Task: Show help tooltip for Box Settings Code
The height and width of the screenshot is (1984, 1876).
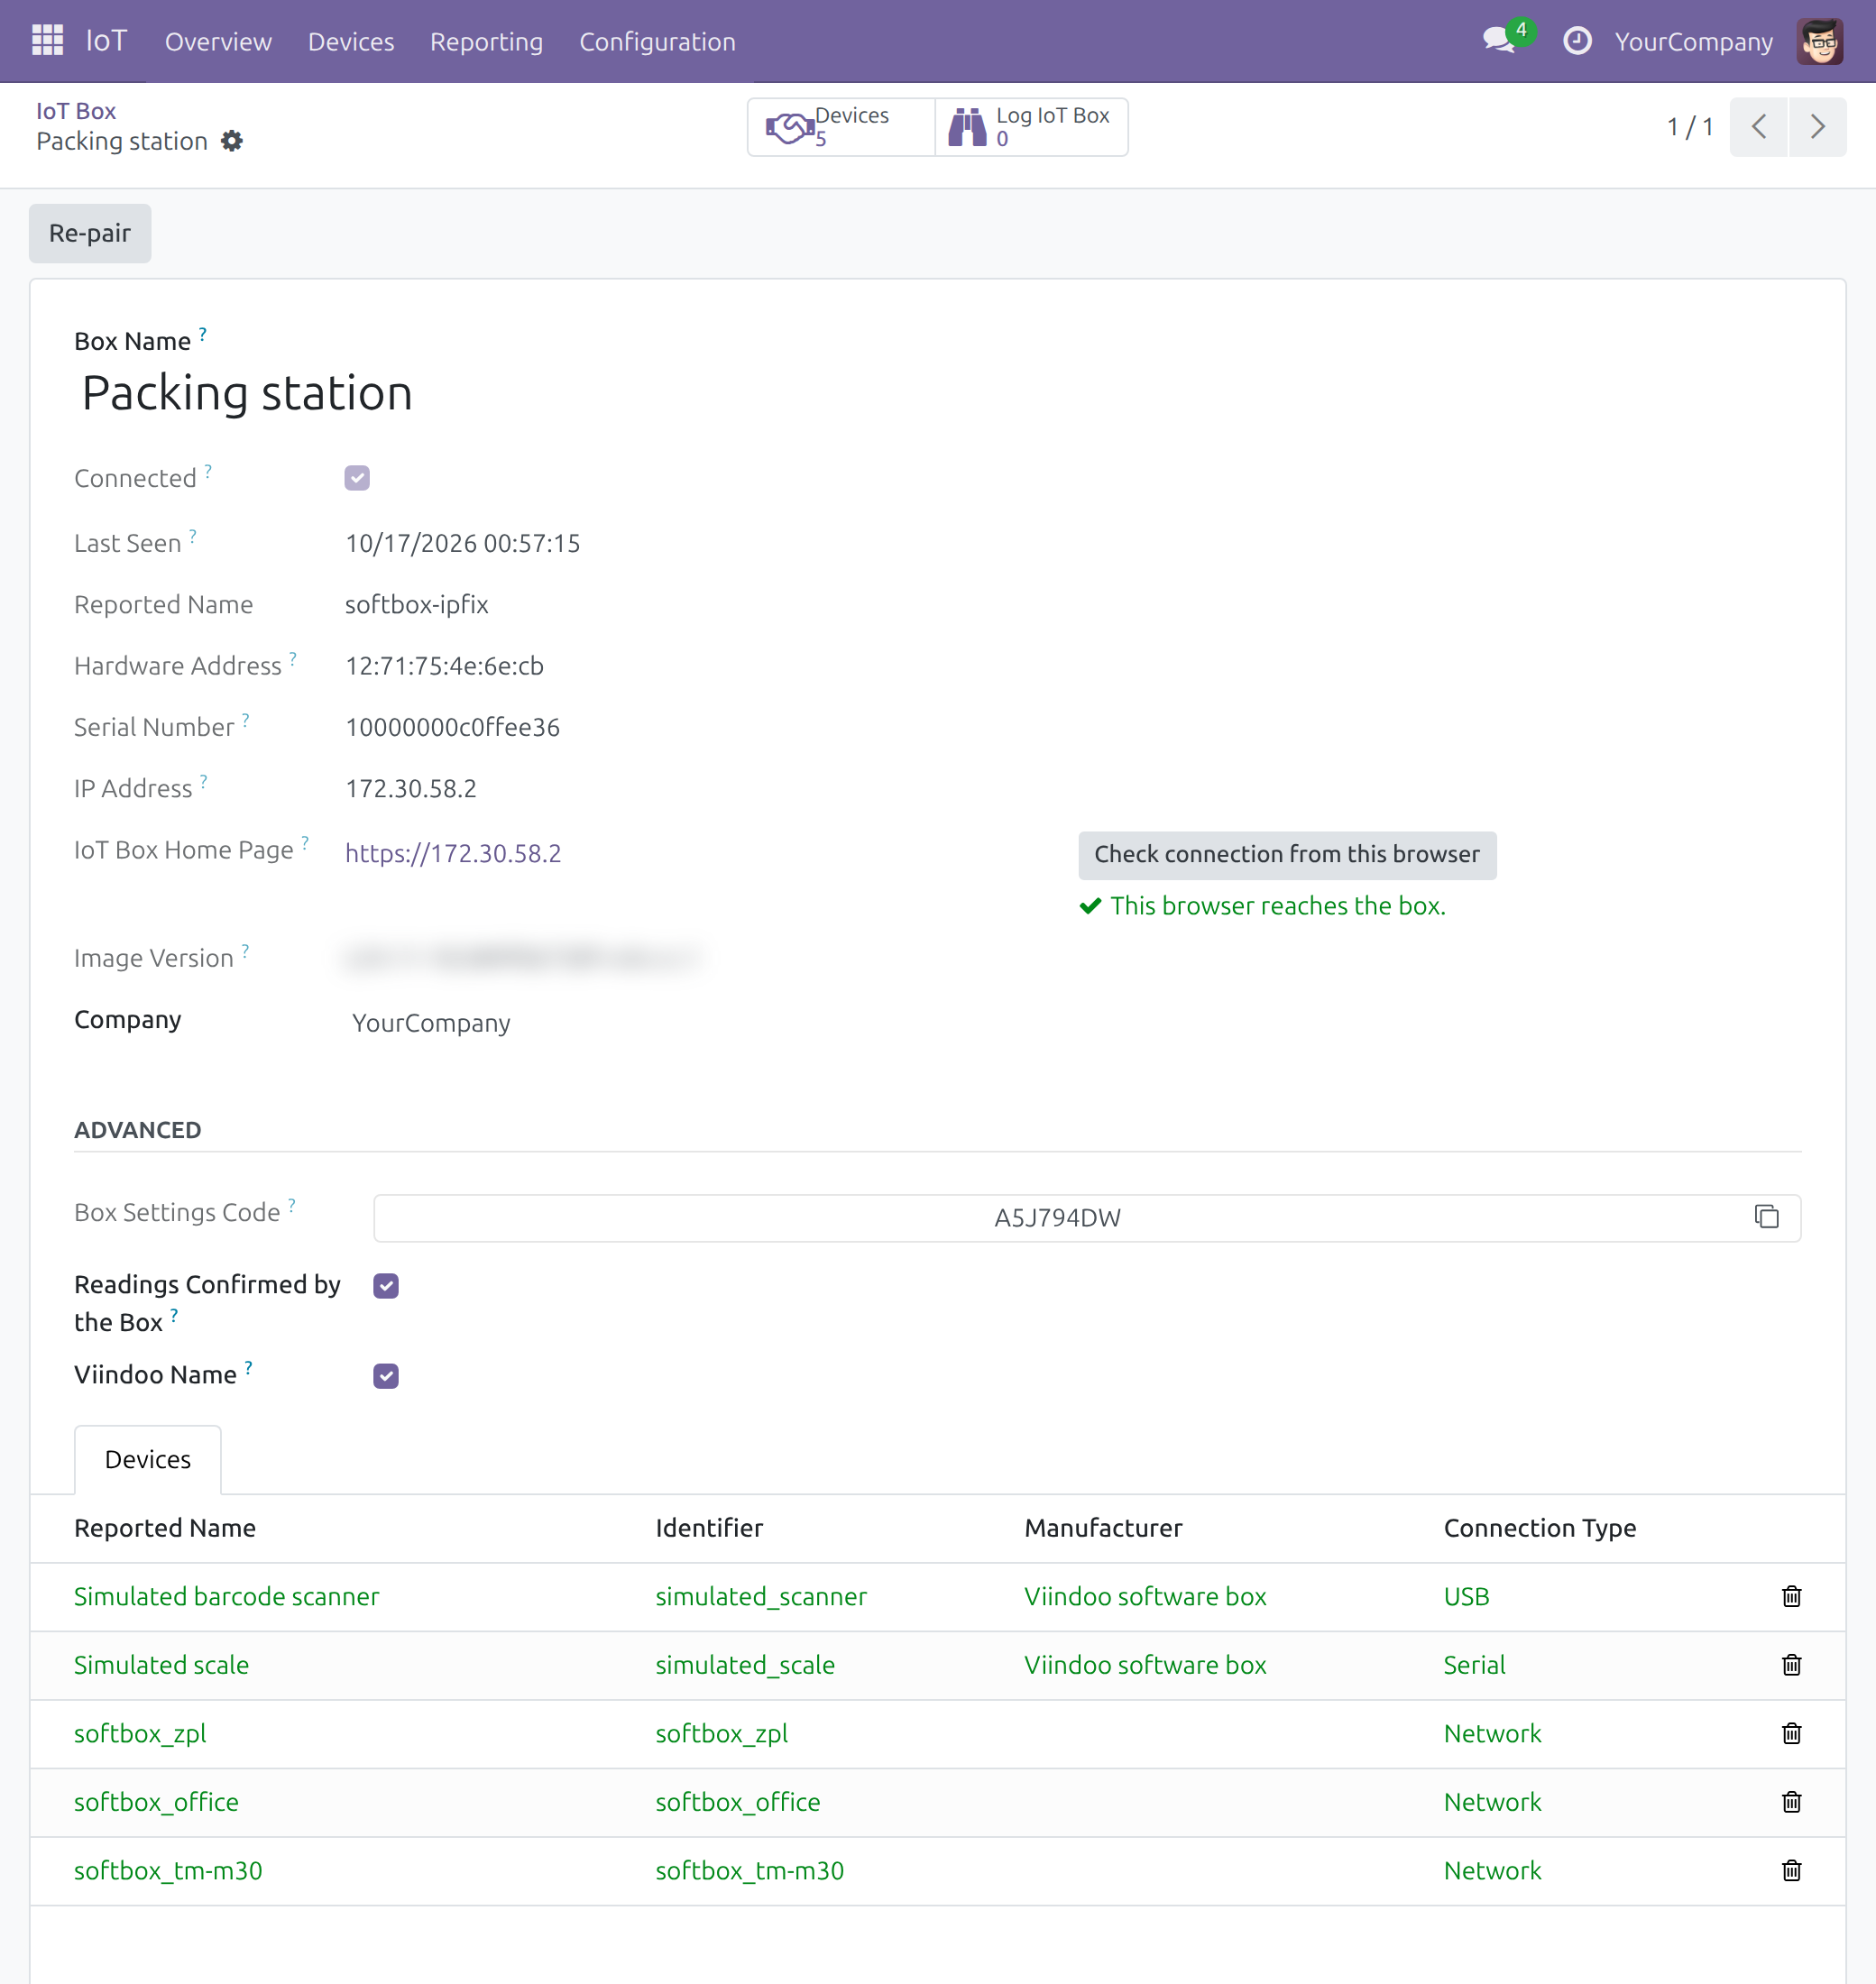Action: point(292,1205)
